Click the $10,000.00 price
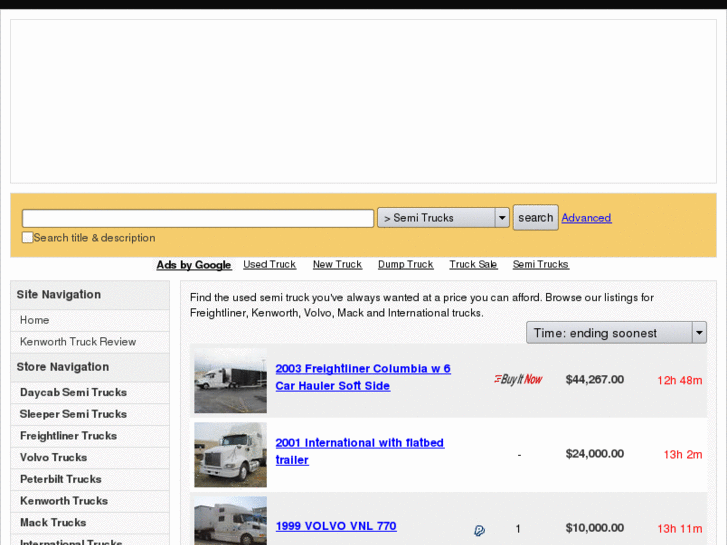 click(594, 528)
